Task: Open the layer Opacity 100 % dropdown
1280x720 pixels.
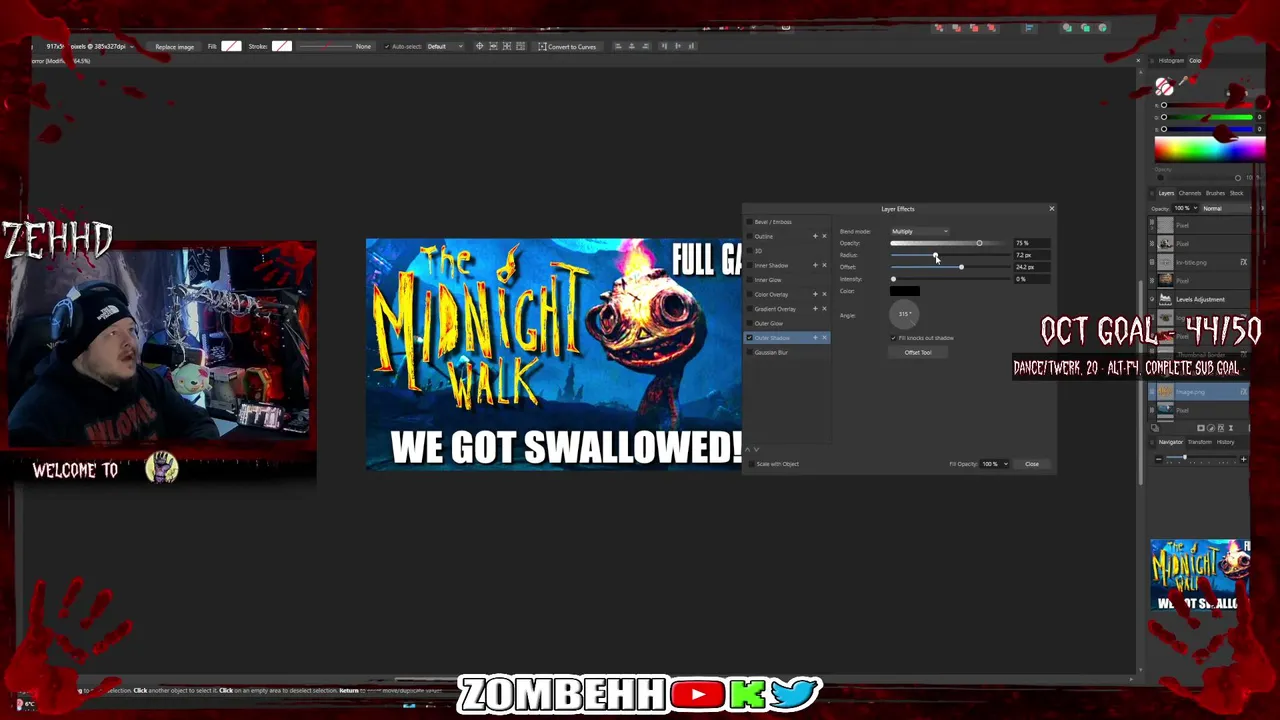Action: pyautogui.click(x=1186, y=208)
